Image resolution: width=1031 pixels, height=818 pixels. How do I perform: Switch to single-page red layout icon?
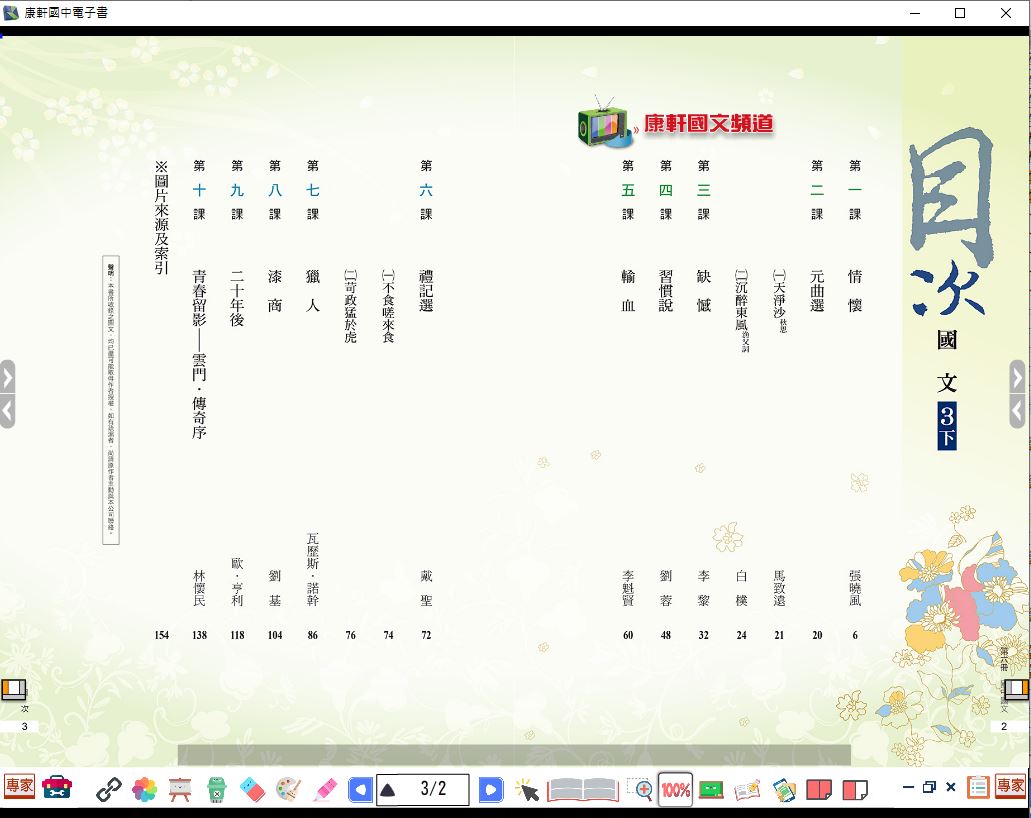(854, 790)
